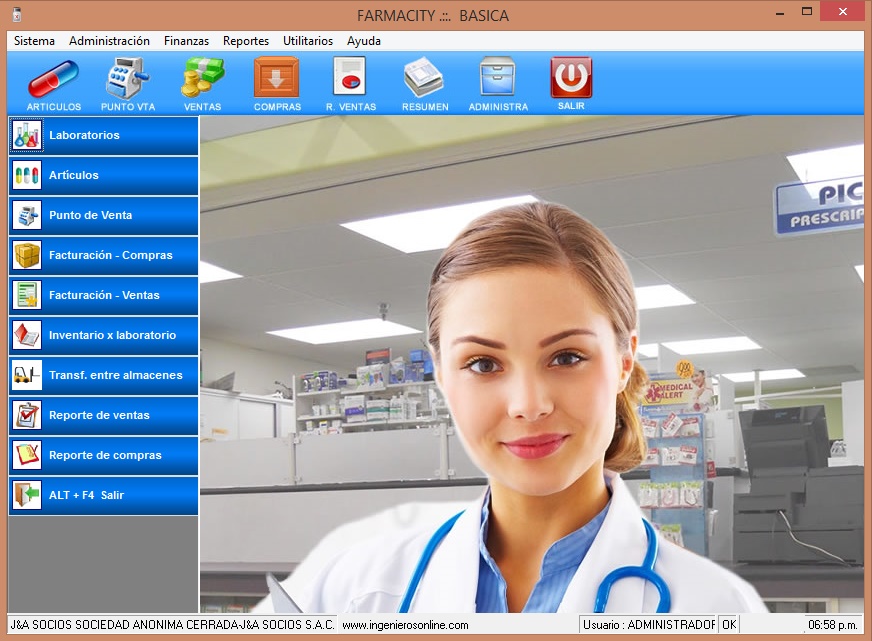The image size is (872, 641).
Task: Click the R. VENTAS report icon
Action: [350, 77]
